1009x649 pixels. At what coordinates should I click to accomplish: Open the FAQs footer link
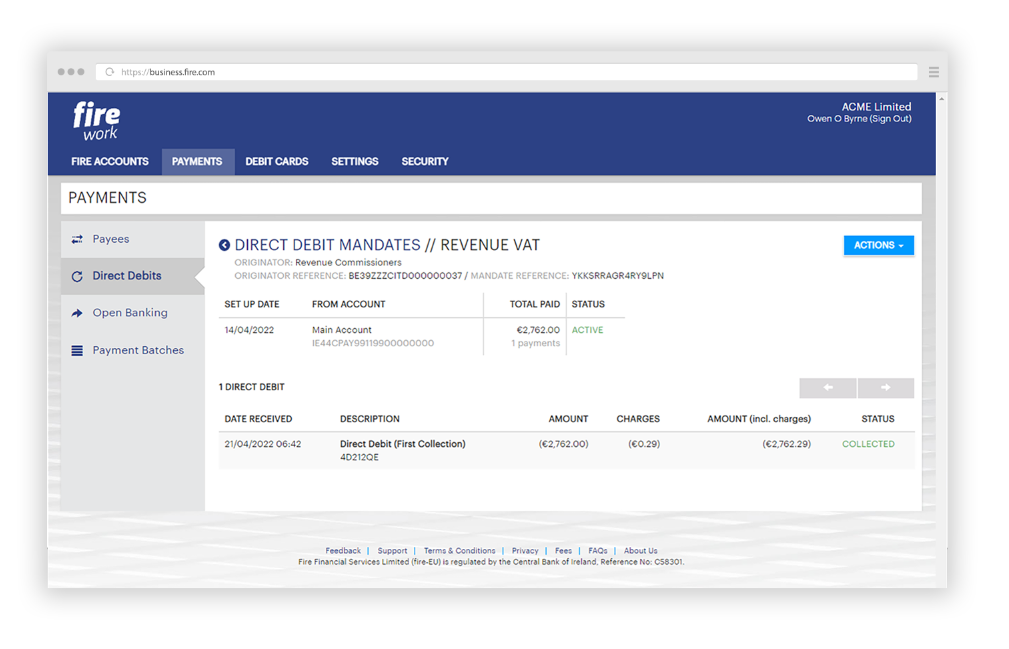(x=597, y=550)
